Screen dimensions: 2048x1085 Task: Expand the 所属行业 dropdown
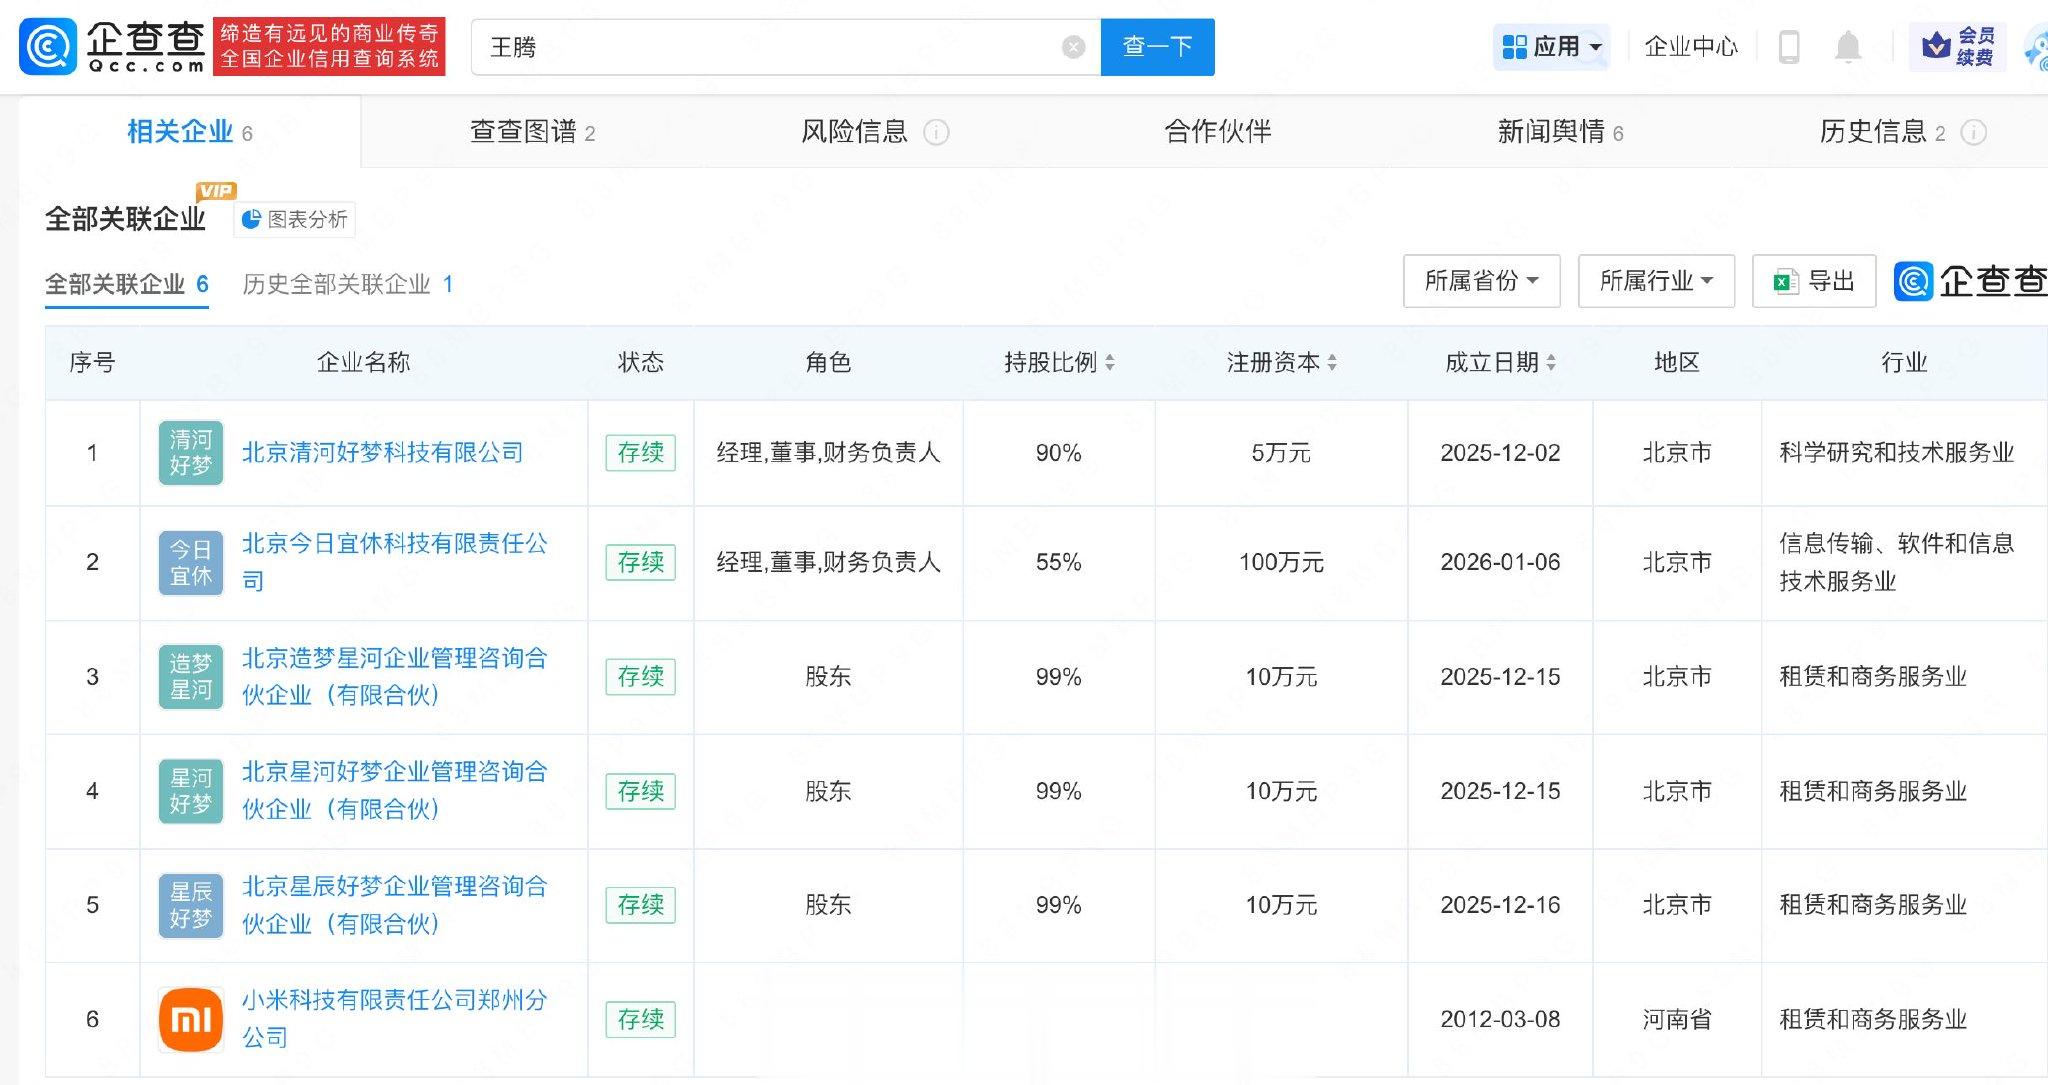(x=1655, y=281)
